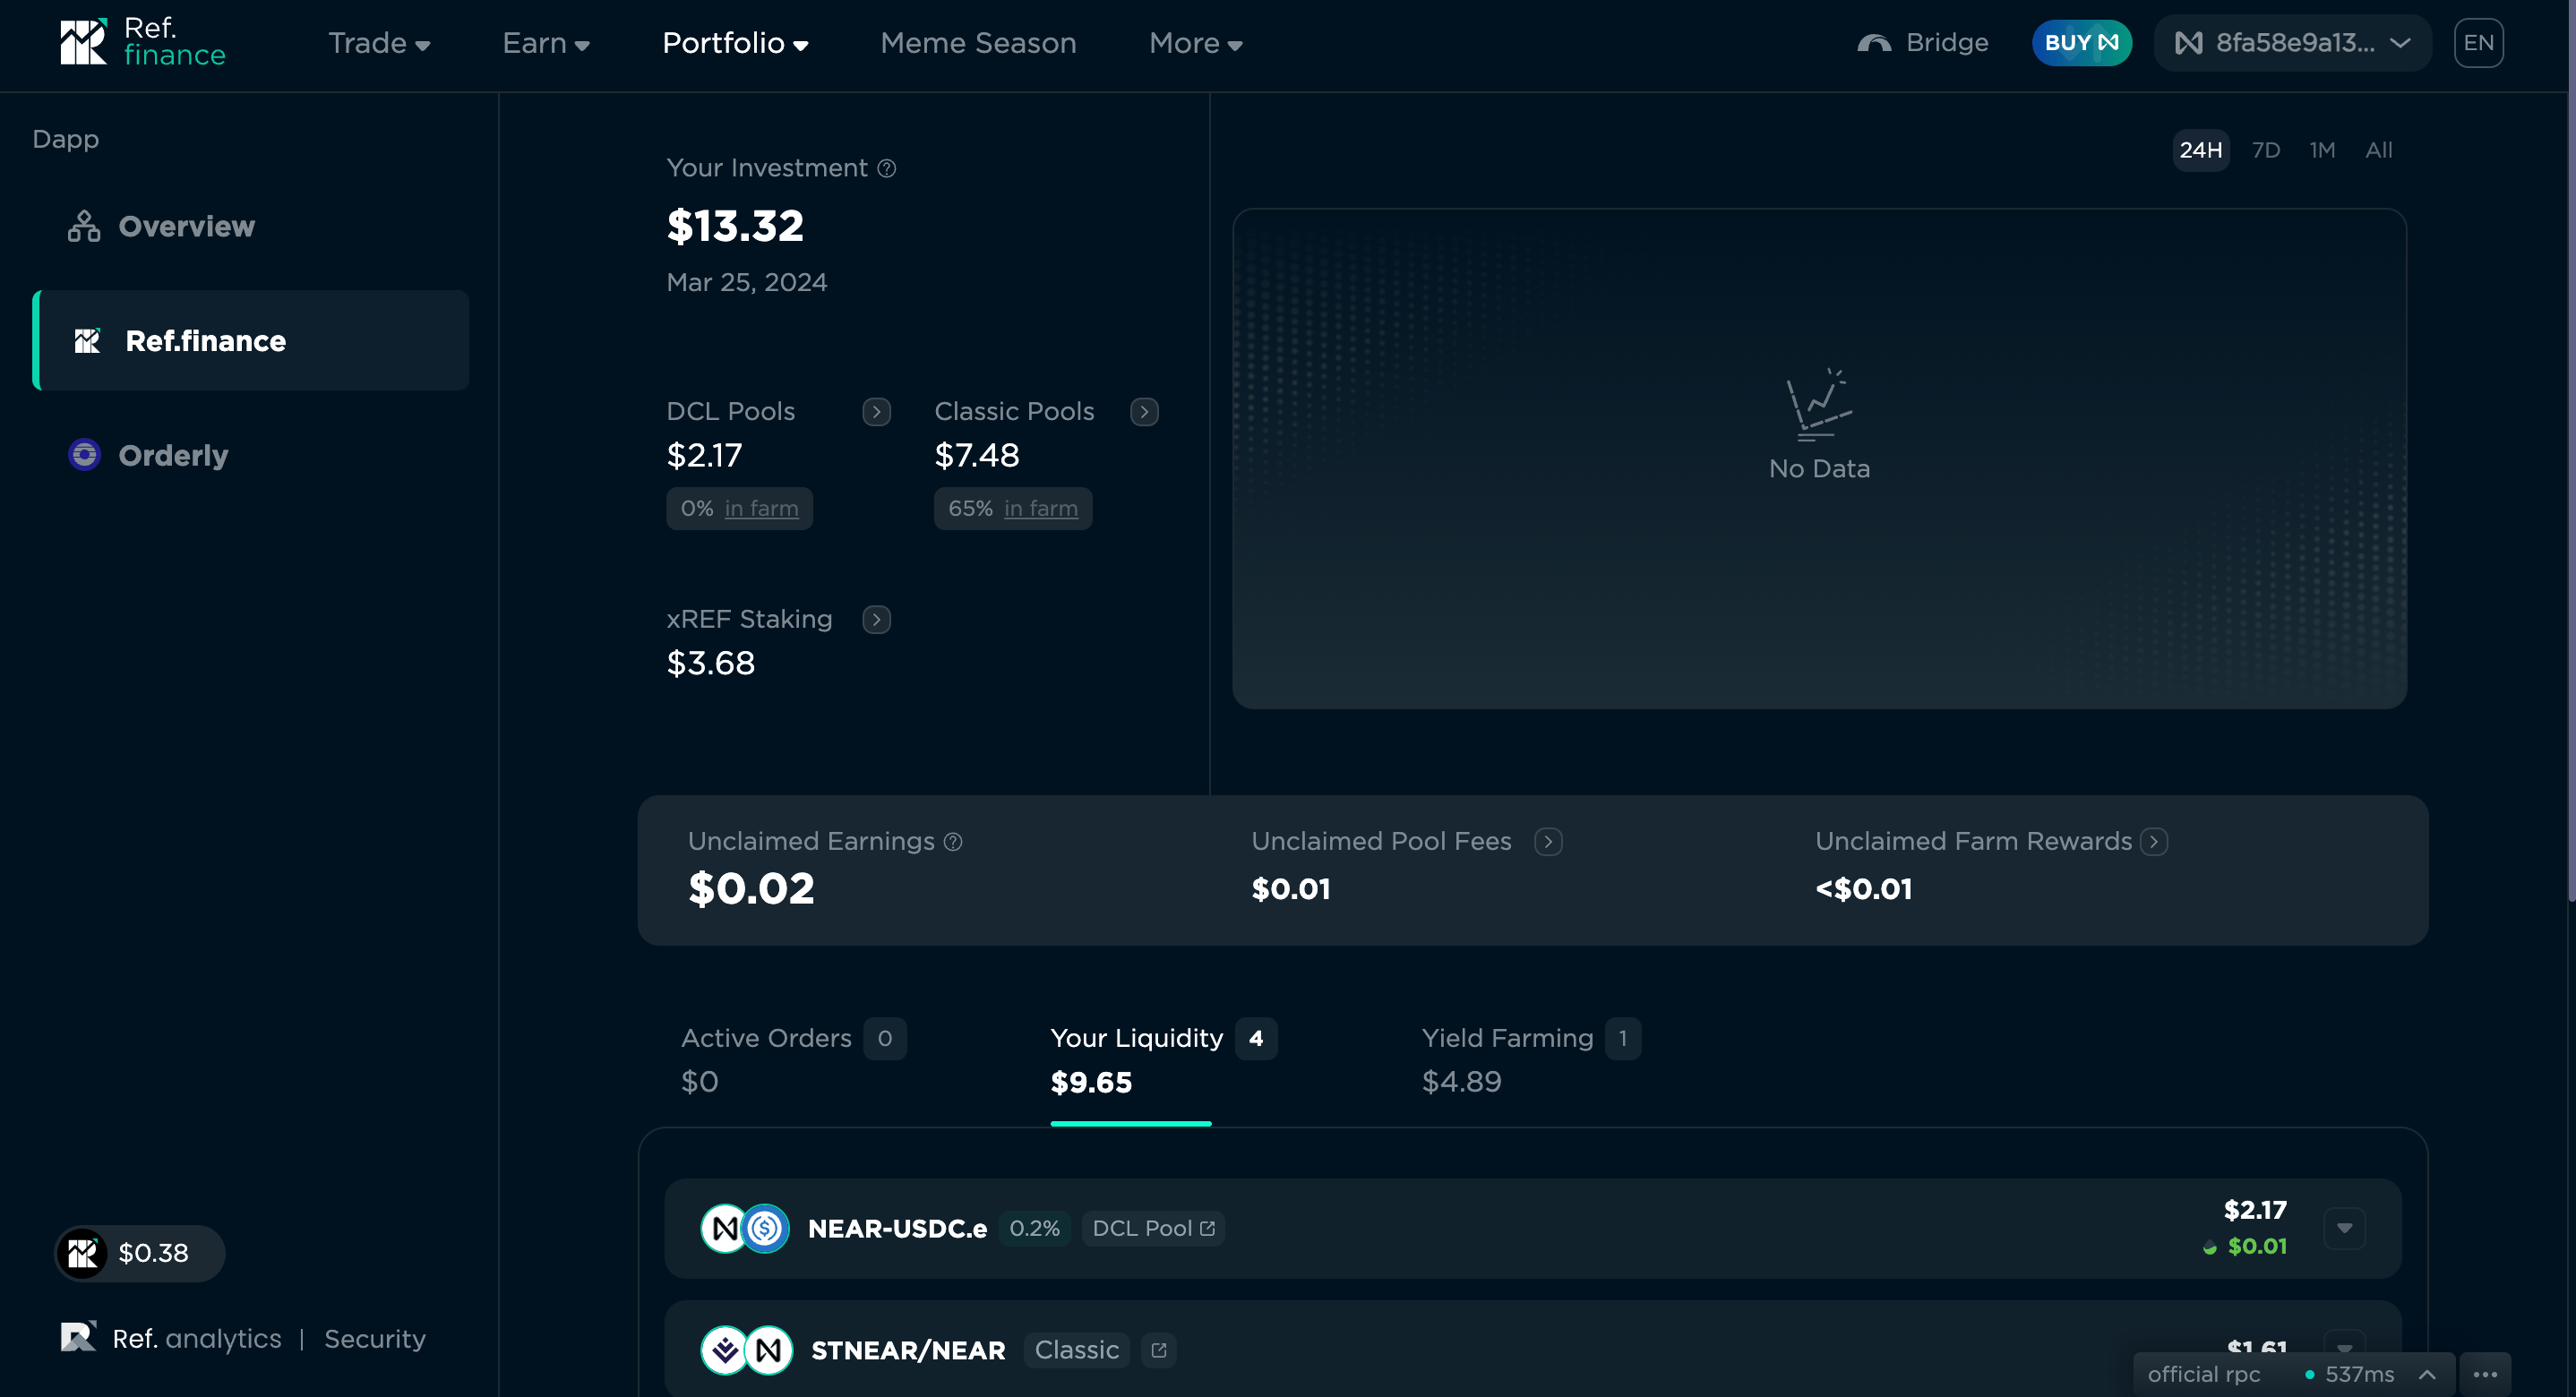Open the Bridge page

pos(1922,42)
